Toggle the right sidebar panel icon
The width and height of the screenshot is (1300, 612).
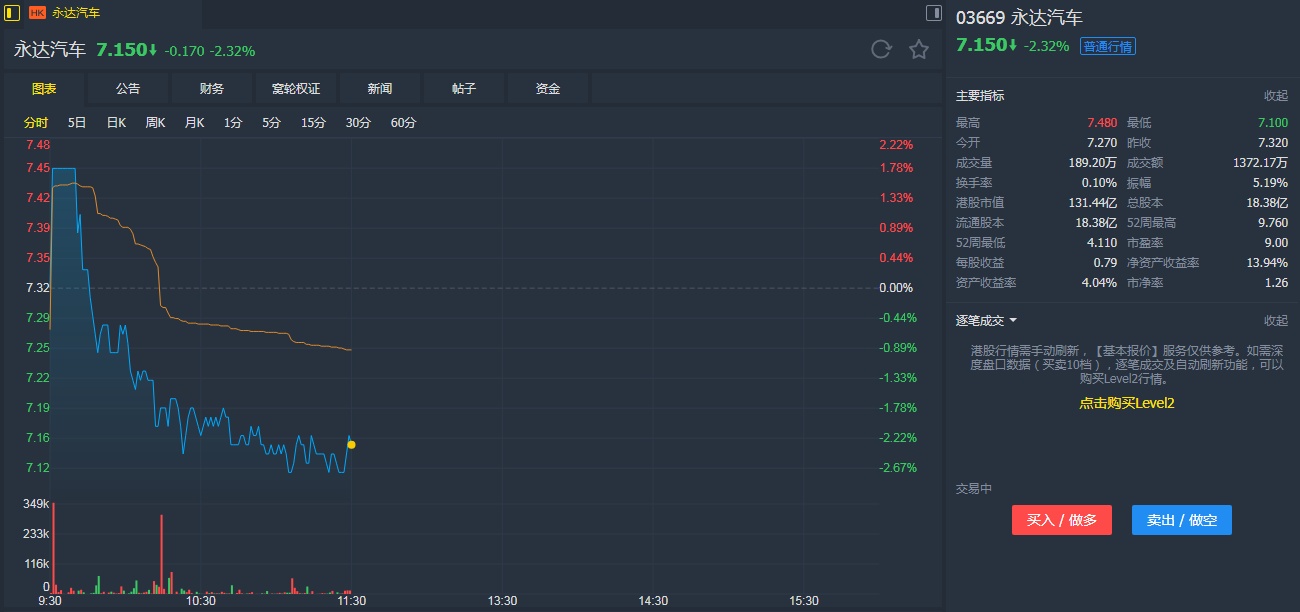point(934,13)
